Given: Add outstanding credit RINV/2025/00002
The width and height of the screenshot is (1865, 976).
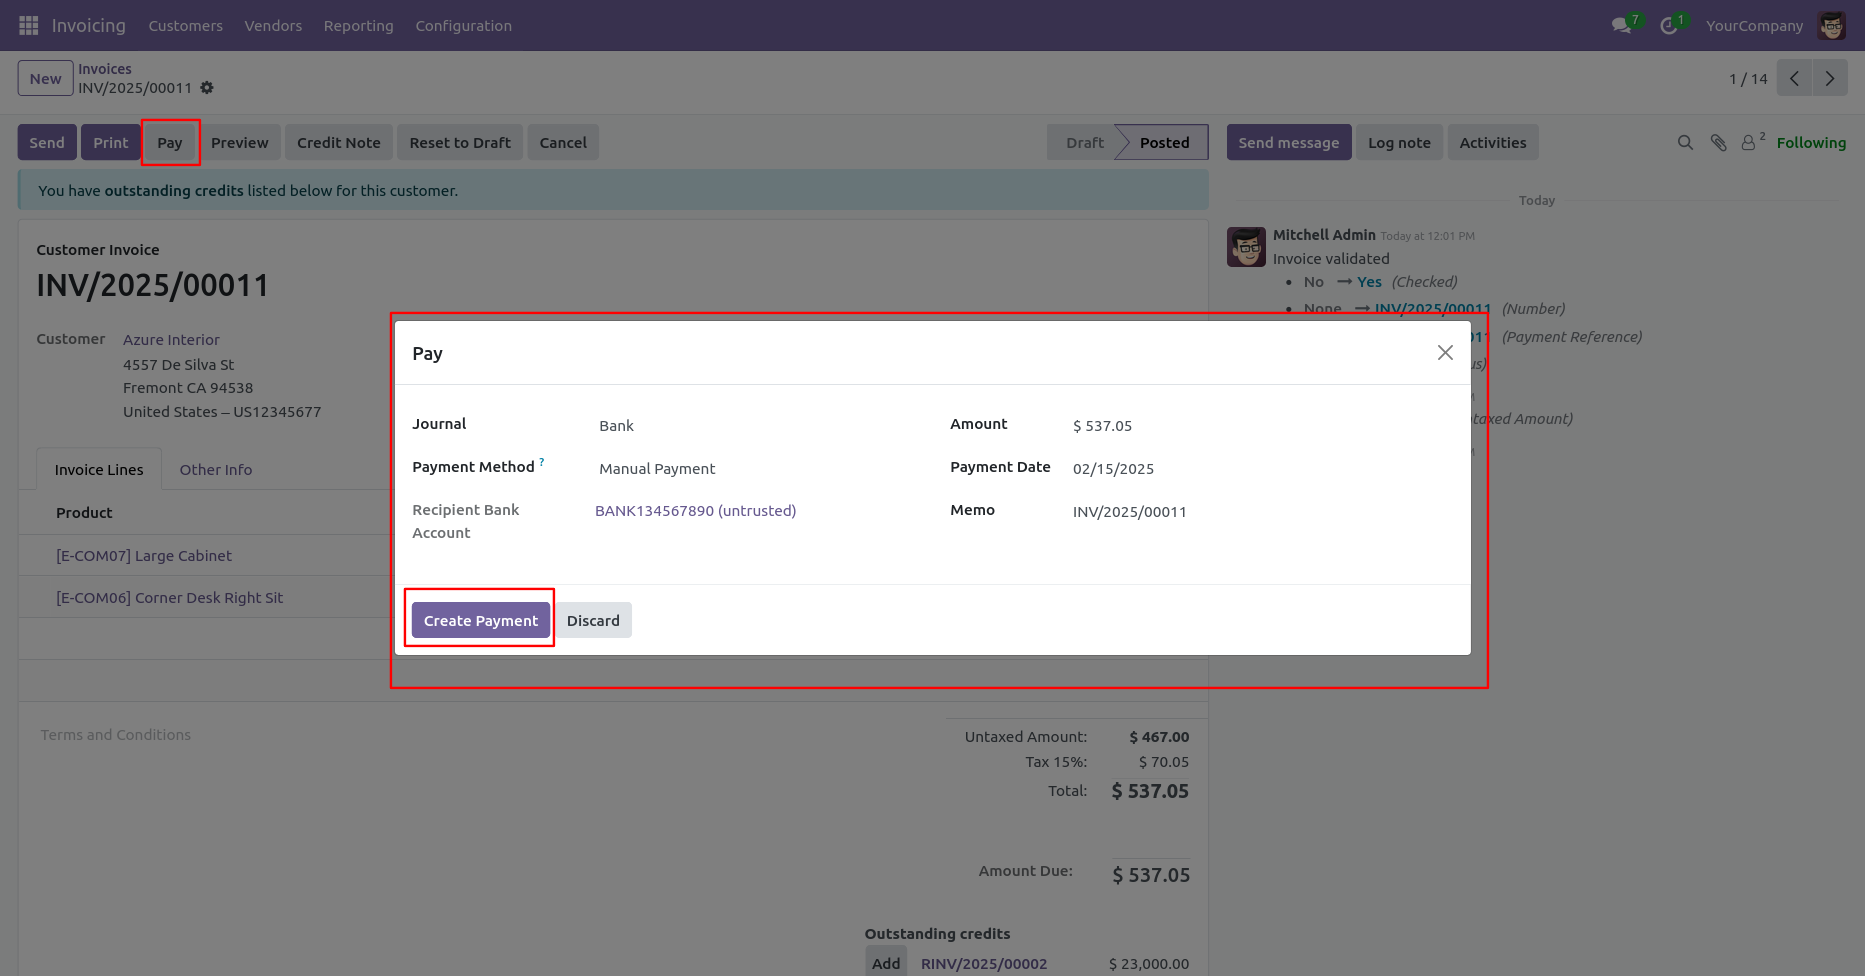Looking at the screenshot, I should [x=886, y=964].
